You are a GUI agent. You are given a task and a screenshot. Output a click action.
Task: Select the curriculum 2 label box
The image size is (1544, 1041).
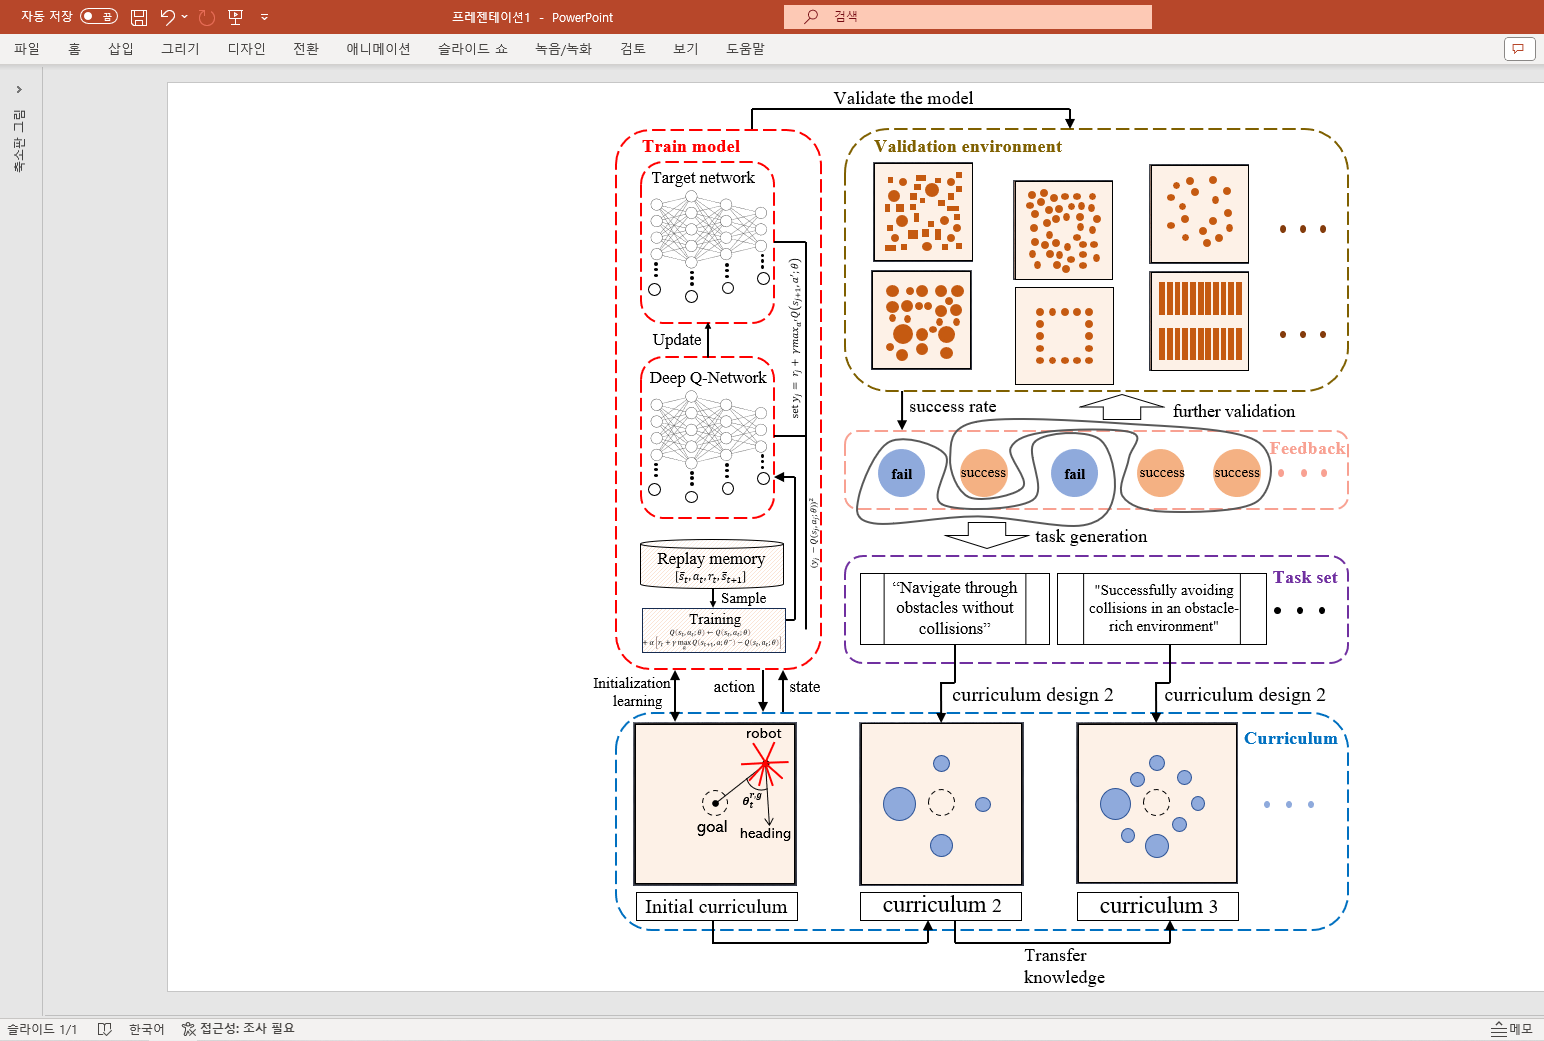click(941, 905)
